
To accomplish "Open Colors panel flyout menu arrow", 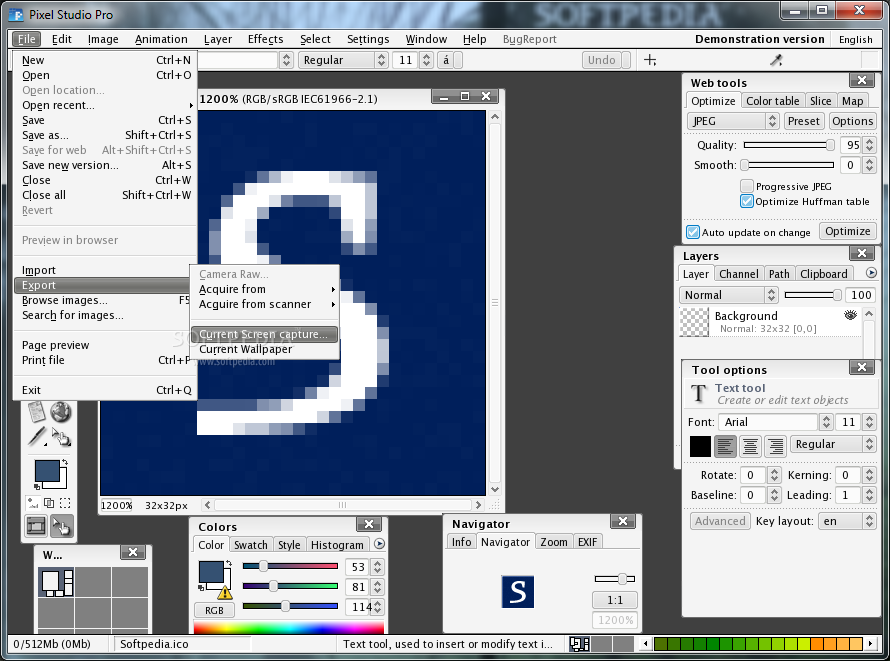I will point(380,544).
